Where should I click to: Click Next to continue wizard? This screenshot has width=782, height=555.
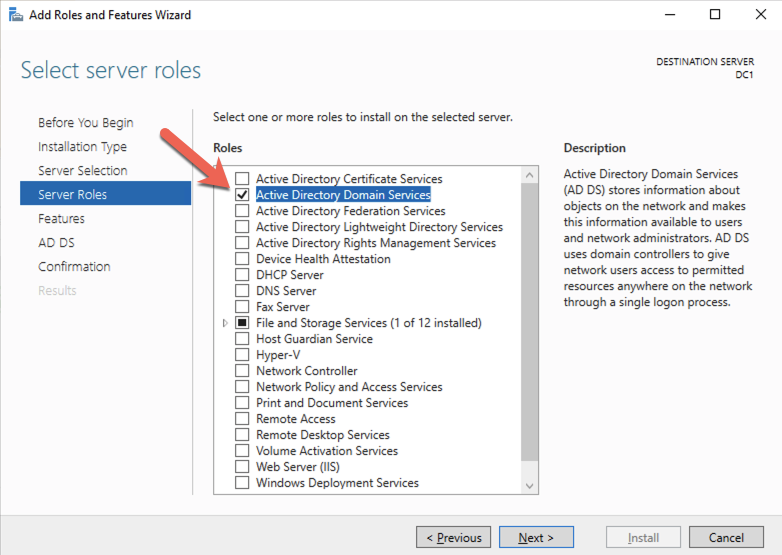[536, 538]
